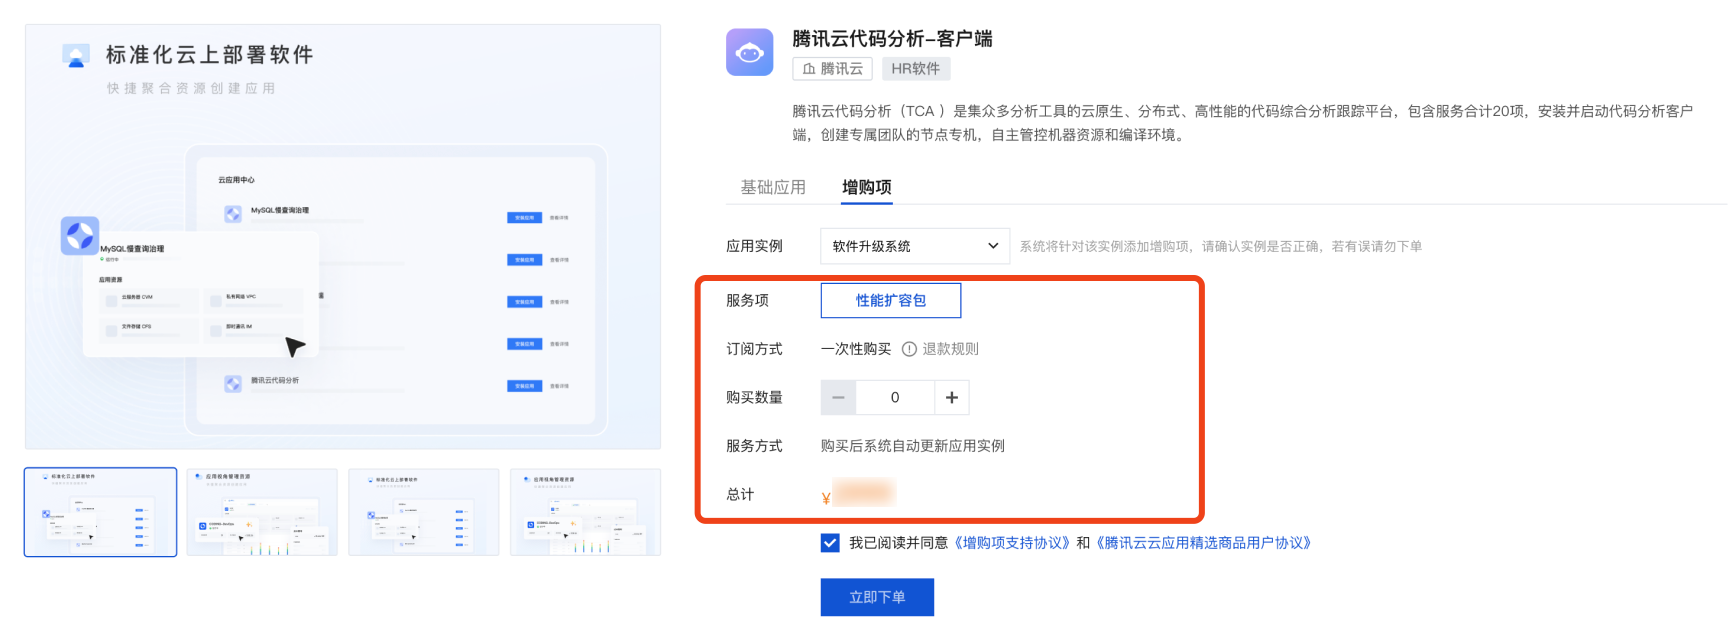Image resolution: width=1732 pixels, height=630 pixels.
Task: Click the 服务项 field label
Action: tap(747, 300)
